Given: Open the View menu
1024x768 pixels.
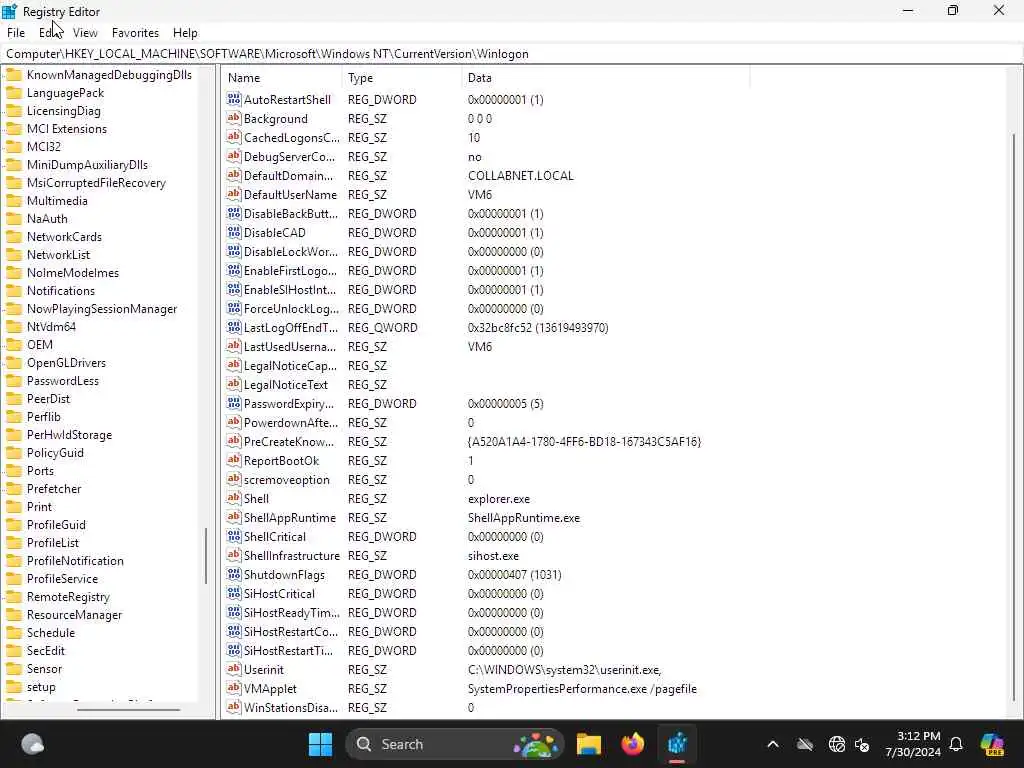Looking at the screenshot, I should pos(85,33).
